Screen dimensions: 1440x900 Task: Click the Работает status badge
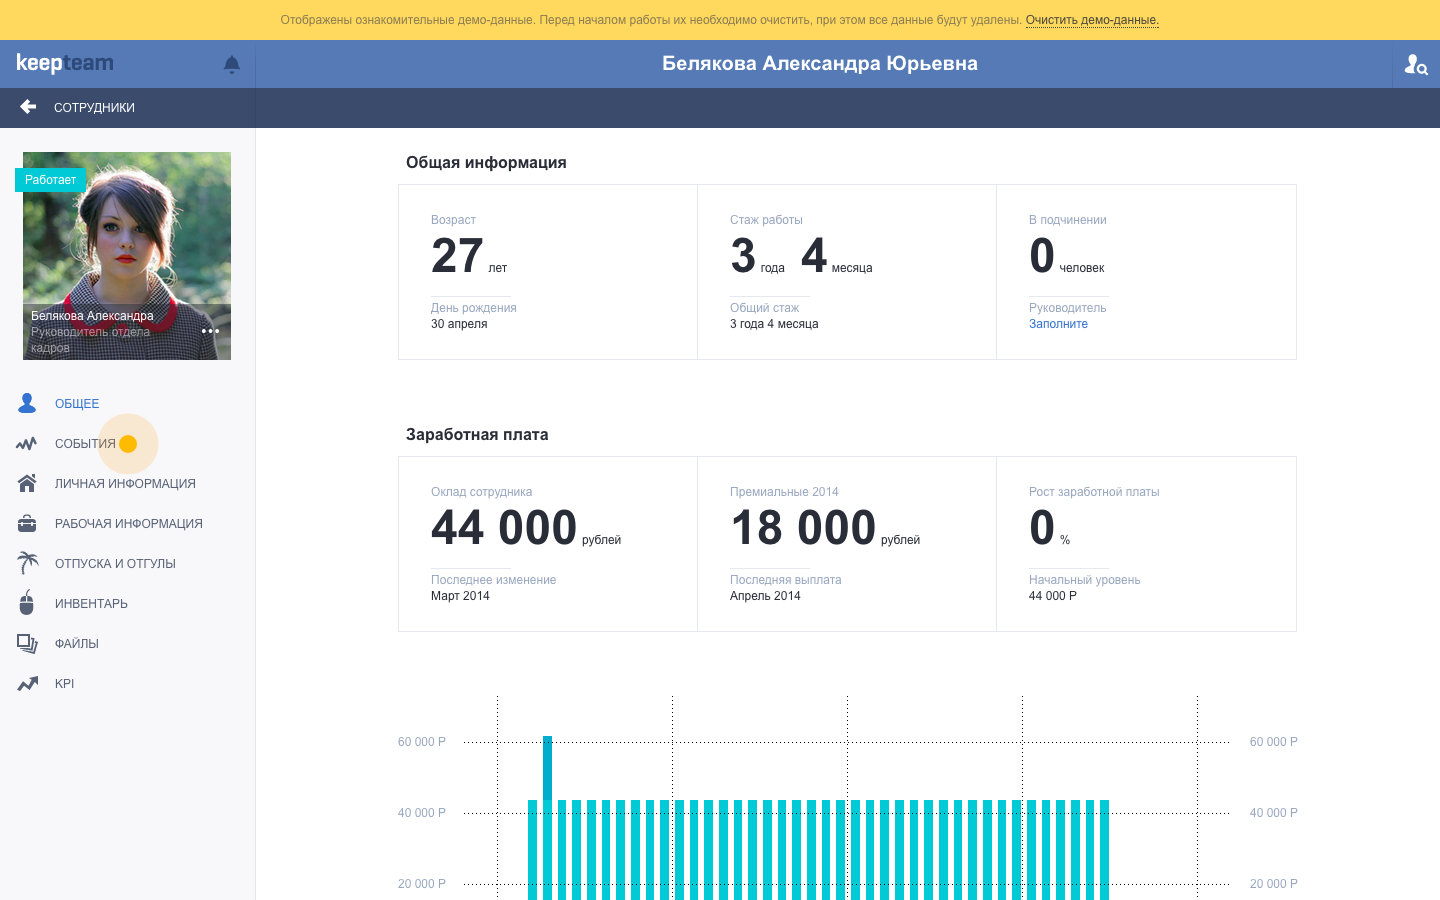50,180
